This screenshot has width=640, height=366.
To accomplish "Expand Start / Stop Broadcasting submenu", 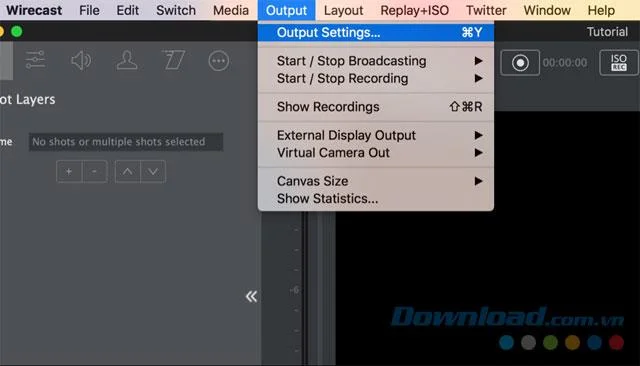I will click(x=376, y=61).
